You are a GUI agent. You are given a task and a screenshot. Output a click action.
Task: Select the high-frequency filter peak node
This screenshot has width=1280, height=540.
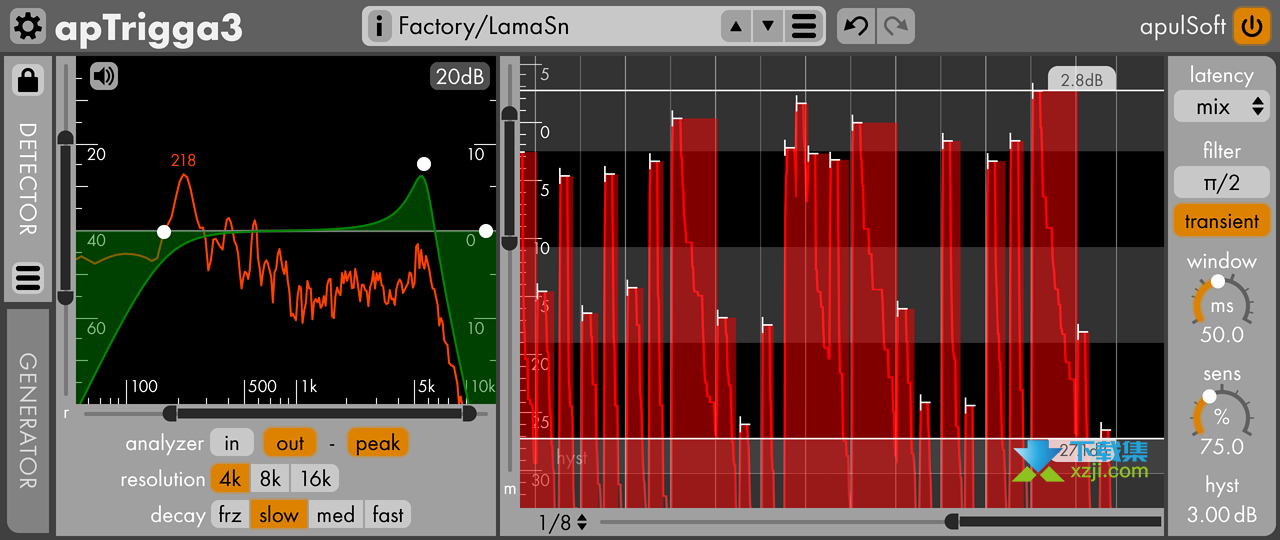[x=424, y=164]
